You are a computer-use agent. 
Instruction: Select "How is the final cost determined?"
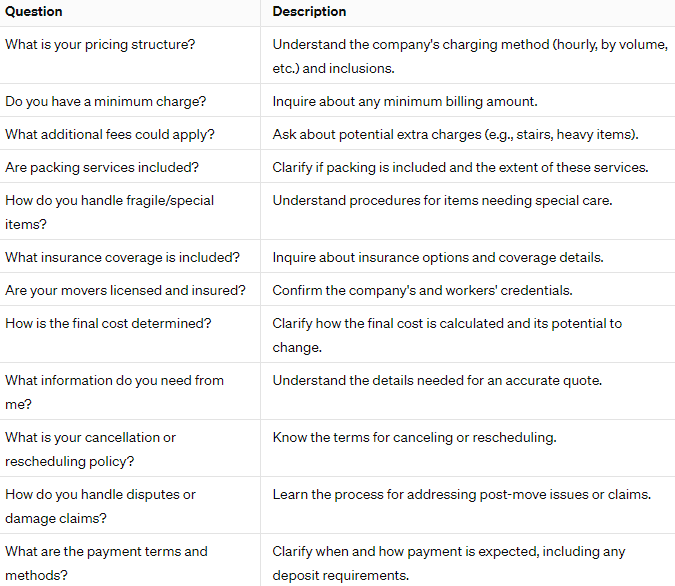tap(108, 323)
